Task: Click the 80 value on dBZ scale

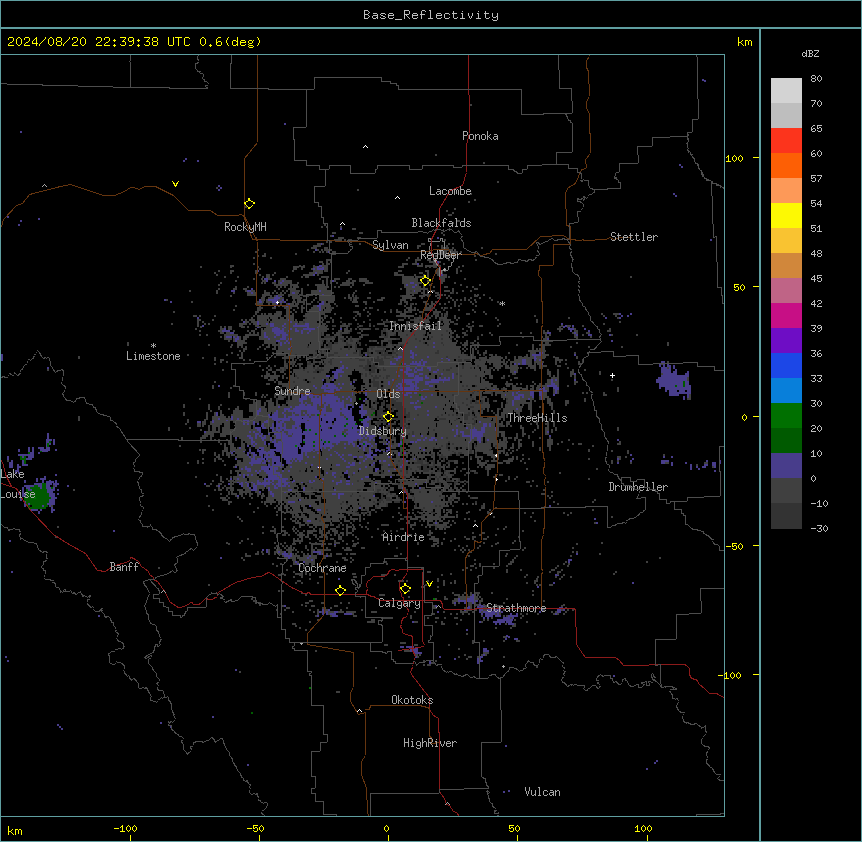Action: (816, 79)
